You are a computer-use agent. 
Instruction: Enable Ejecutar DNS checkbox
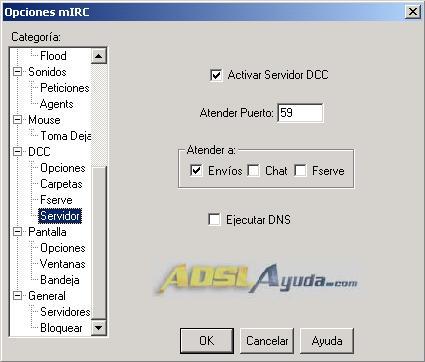click(x=214, y=220)
